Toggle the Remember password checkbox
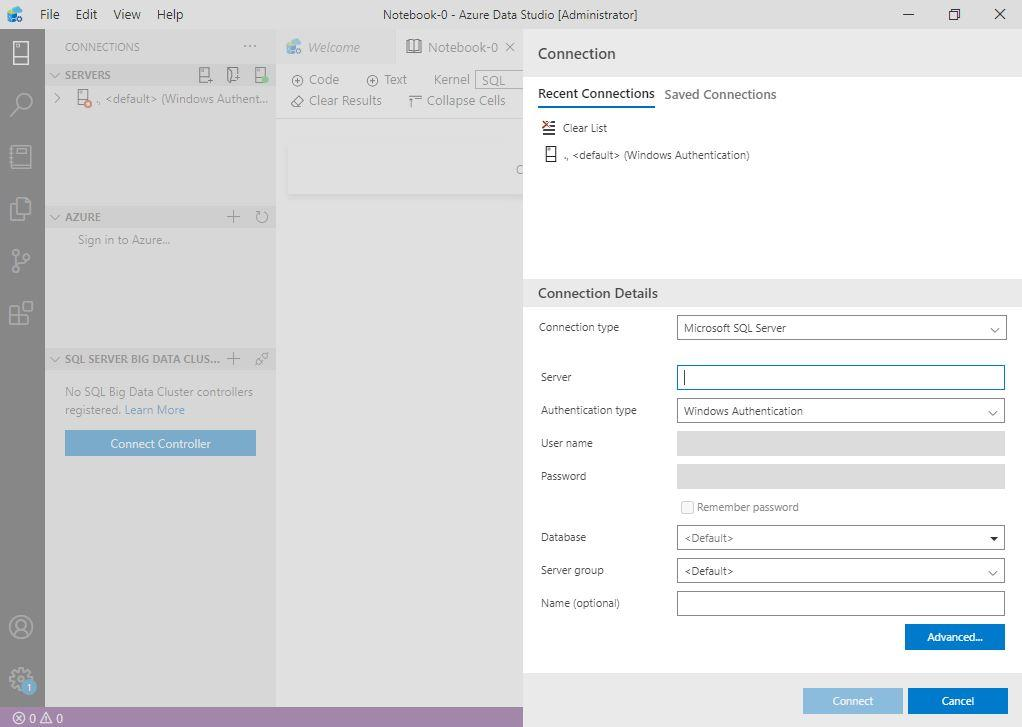Viewport: 1022px width, 727px height. click(x=687, y=507)
